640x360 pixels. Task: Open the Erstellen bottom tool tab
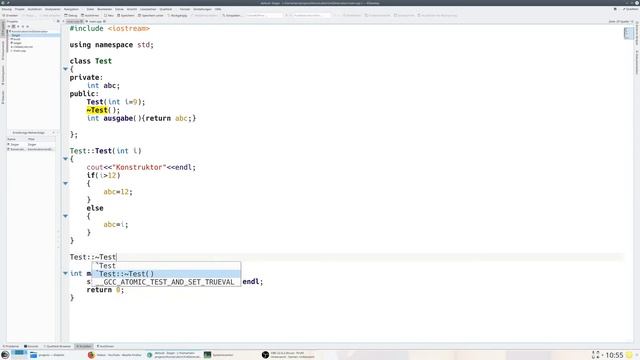coord(84,346)
